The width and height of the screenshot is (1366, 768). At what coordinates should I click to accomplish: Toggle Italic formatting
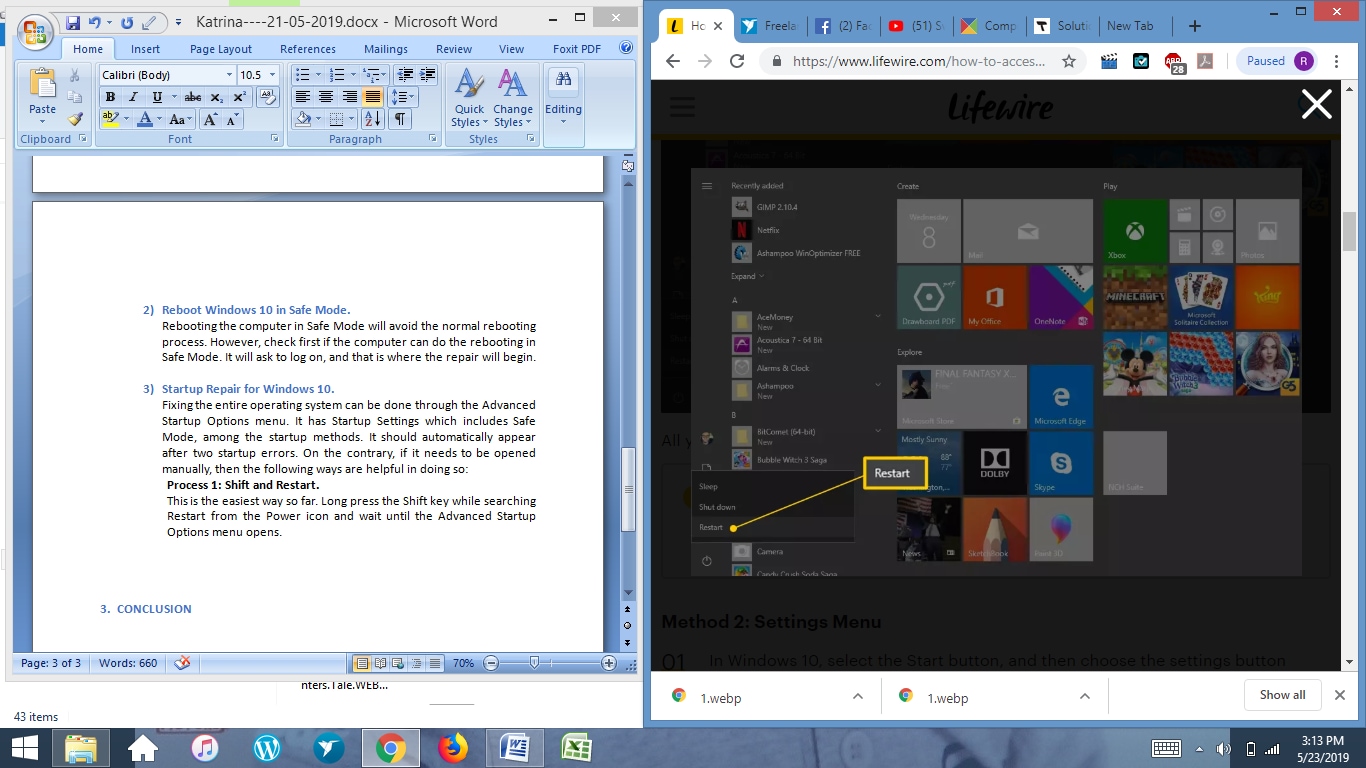pos(133,97)
